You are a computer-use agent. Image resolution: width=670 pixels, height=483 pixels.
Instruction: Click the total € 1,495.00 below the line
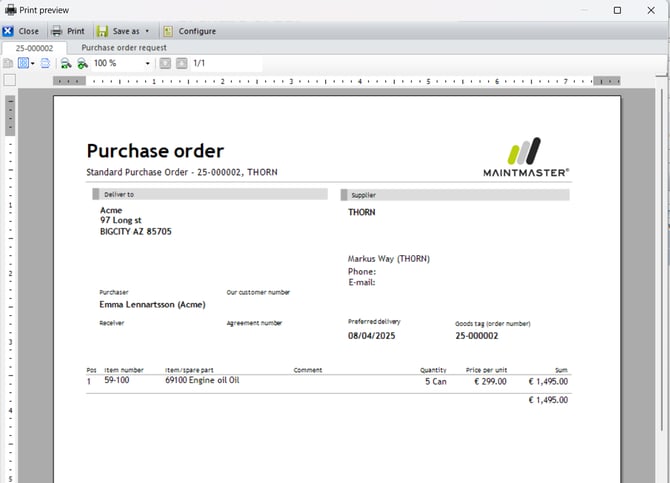click(x=548, y=400)
